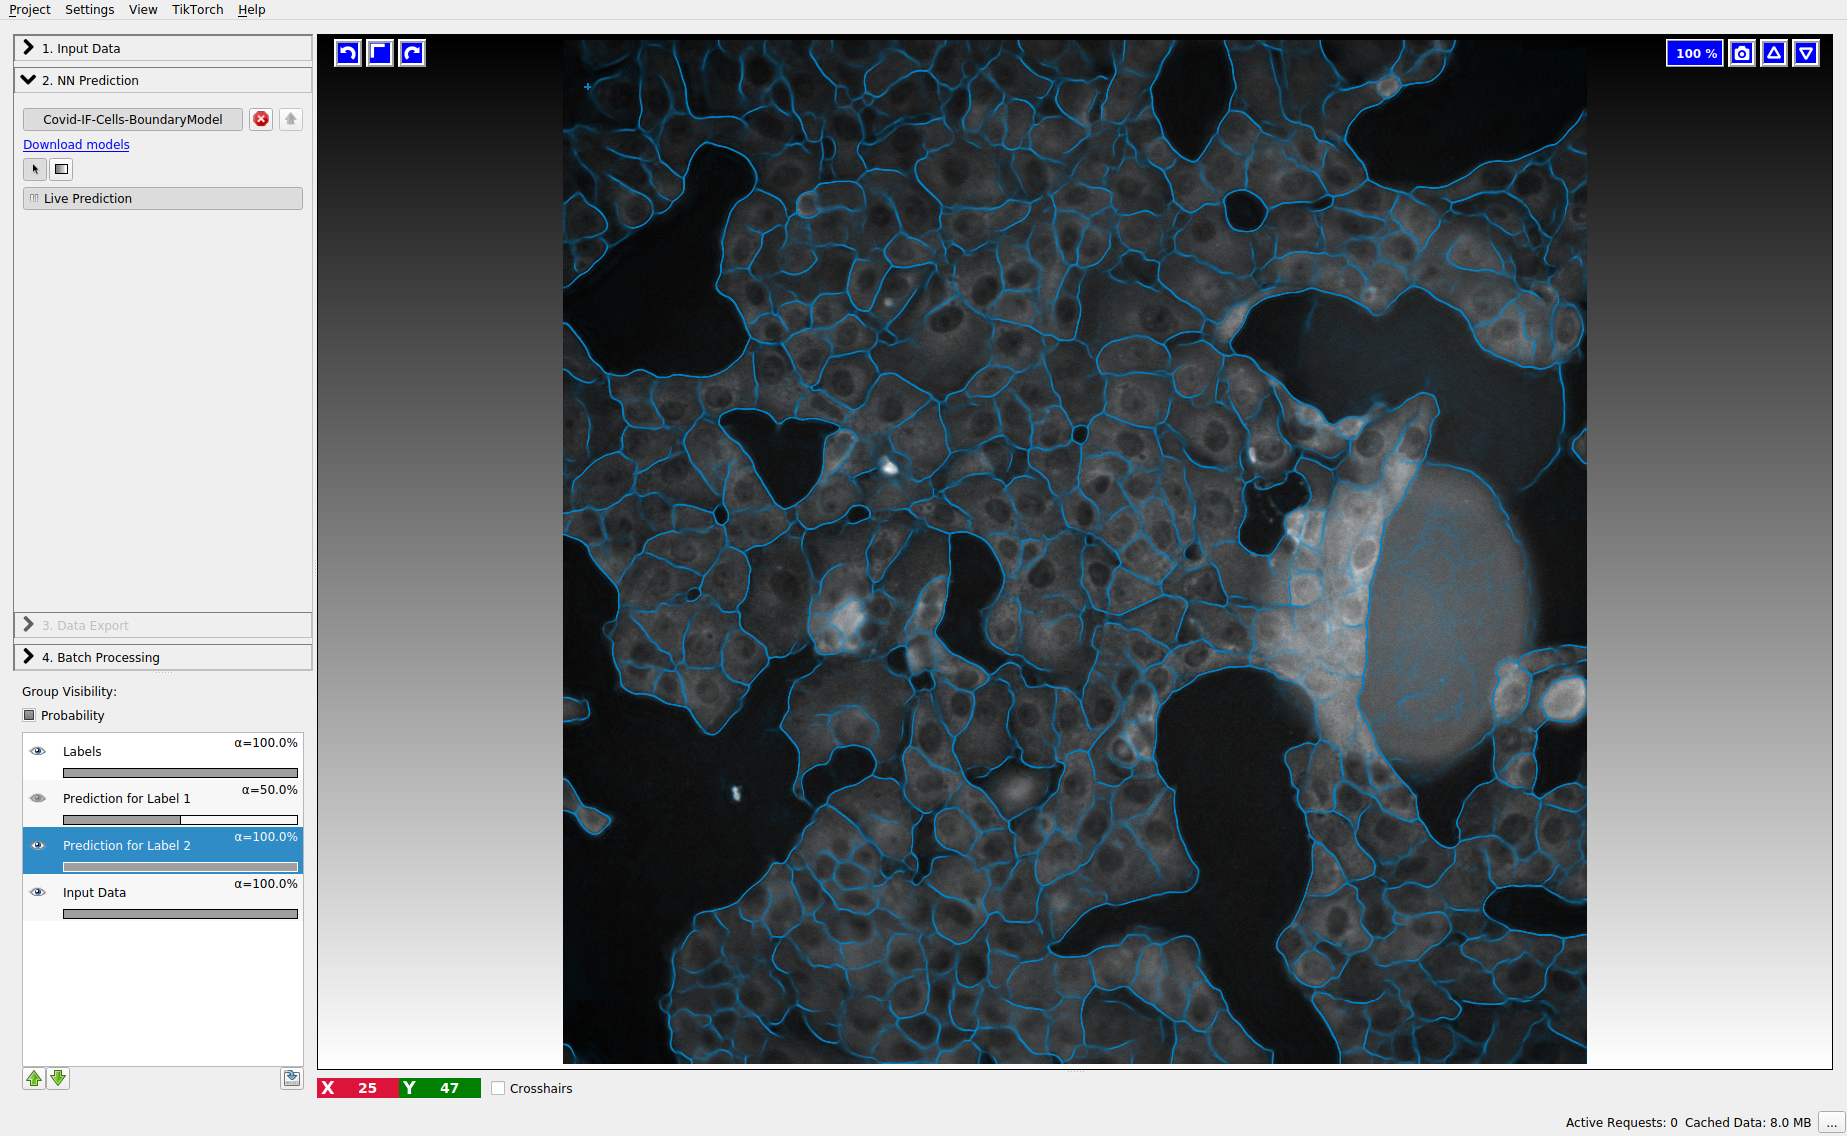Enable the Crosshairs checkbox
The width and height of the screenshot is (1847, 1136).
[498, 1088]
